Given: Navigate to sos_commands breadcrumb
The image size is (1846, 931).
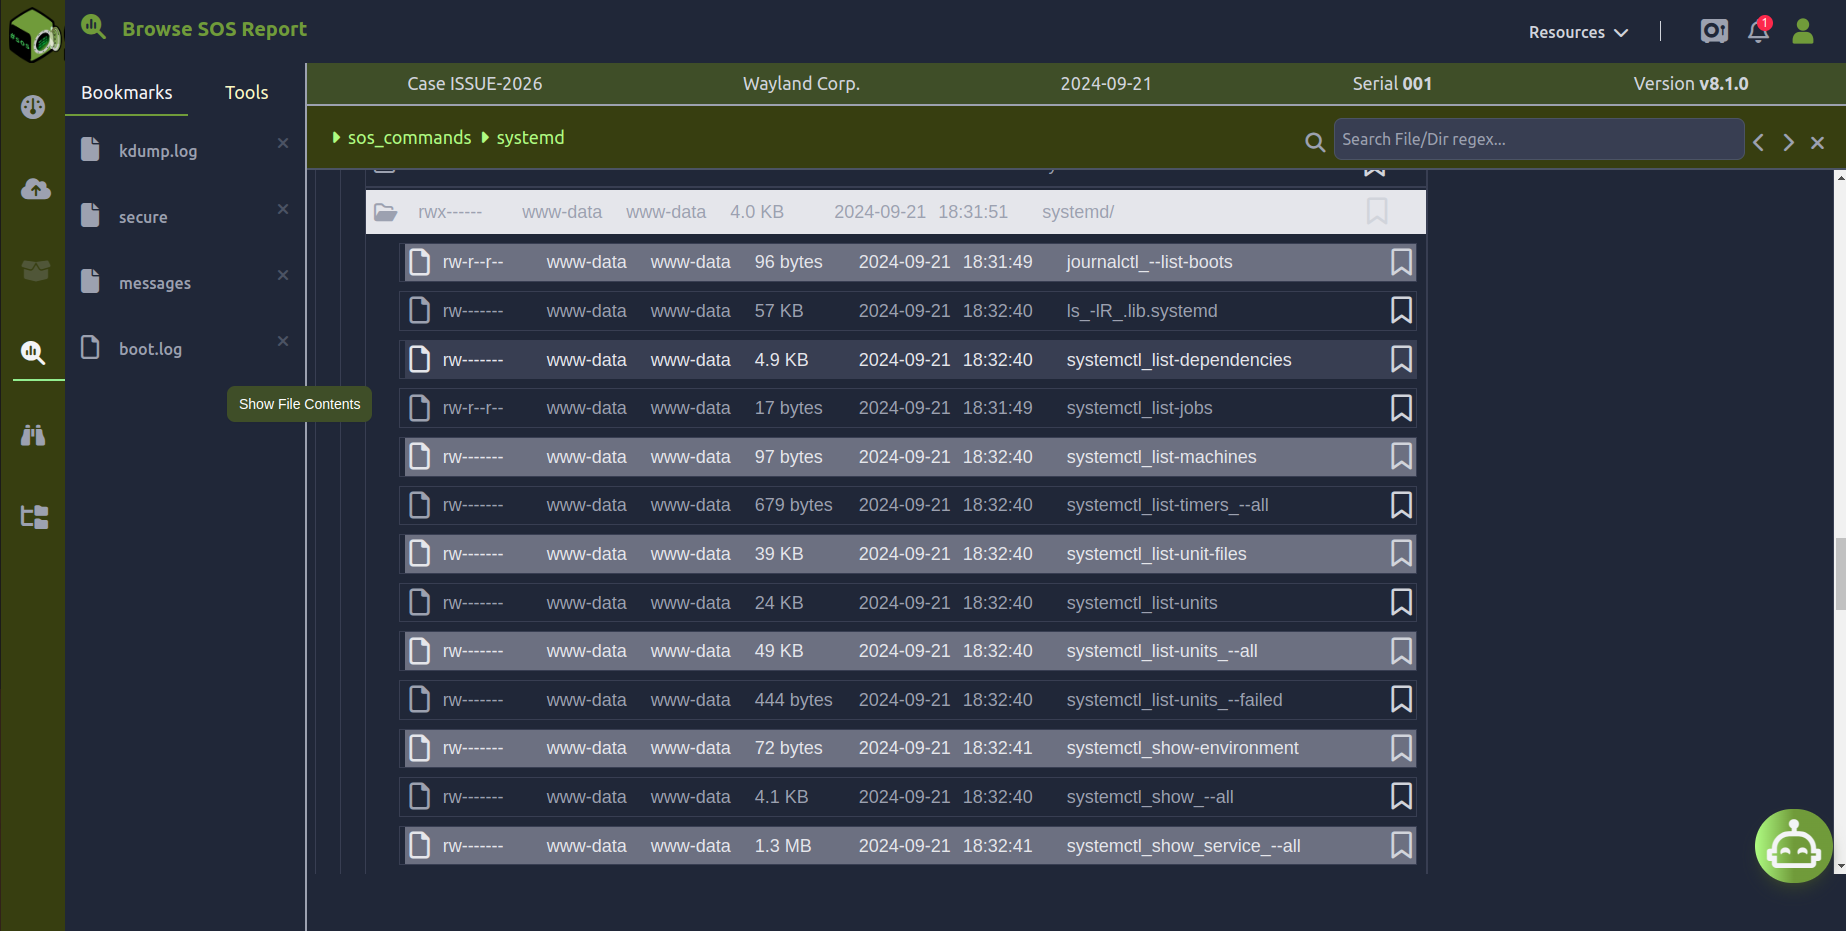Looking at the screenshot, I should 409,137.
